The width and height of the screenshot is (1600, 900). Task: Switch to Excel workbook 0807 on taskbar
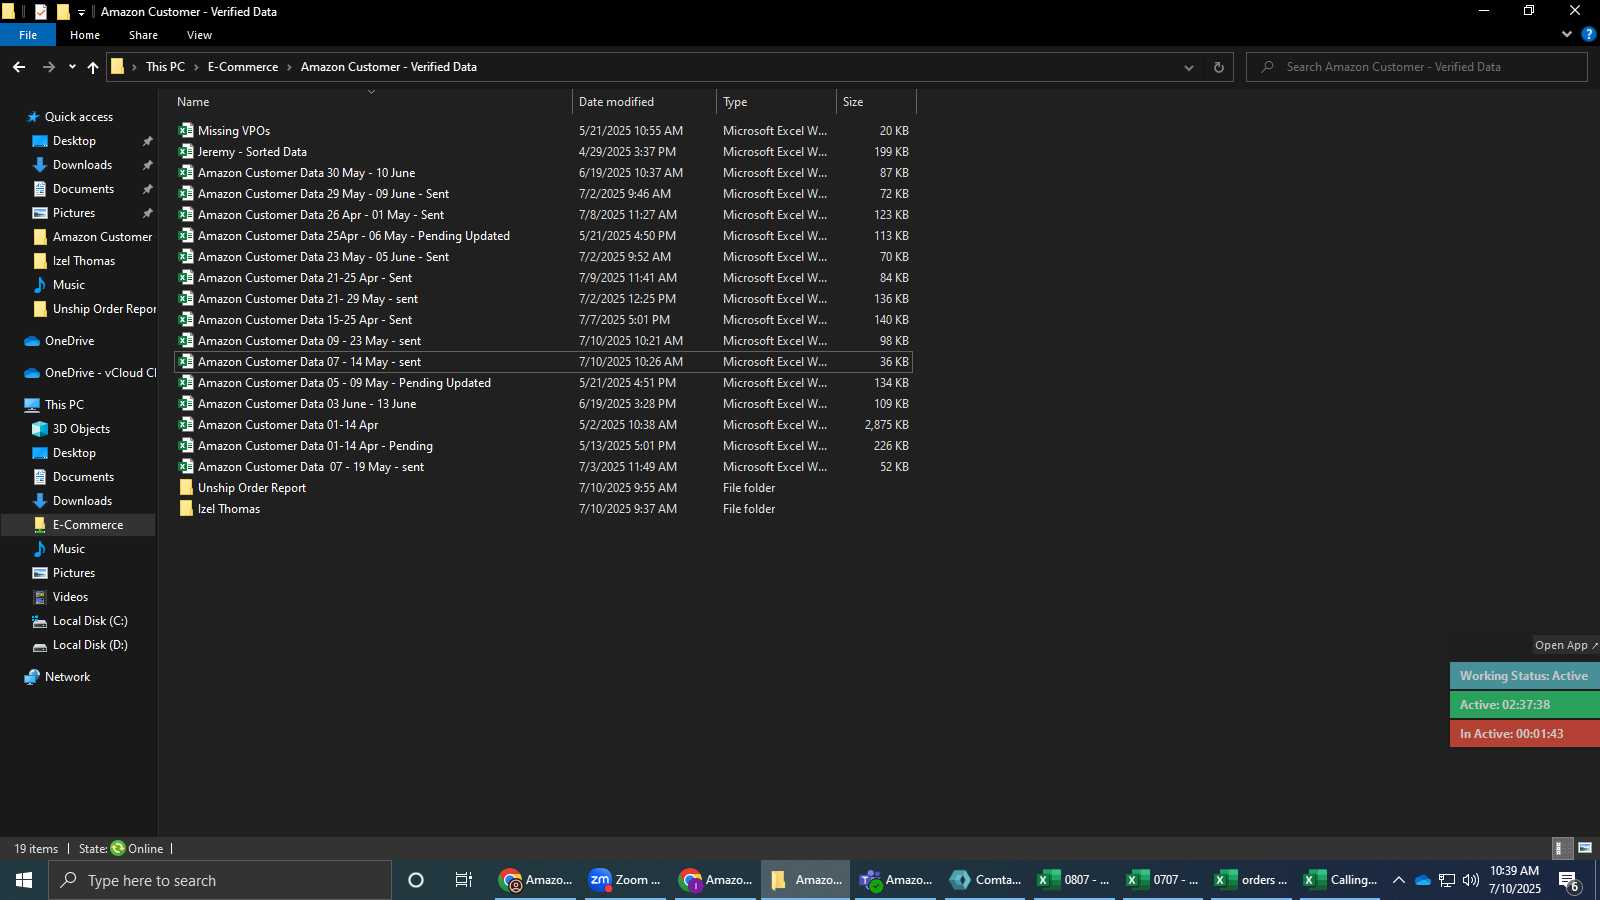(1075, 880)
